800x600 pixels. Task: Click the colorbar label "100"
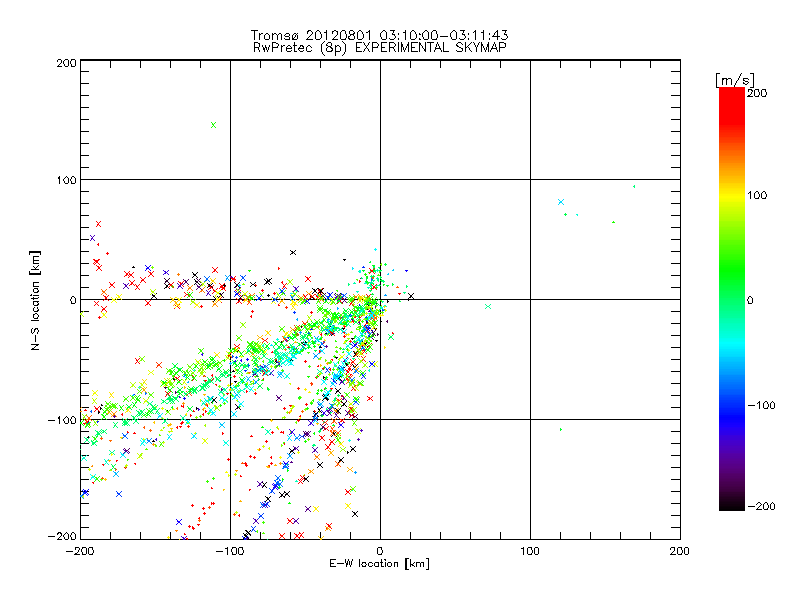coord(757,195)
